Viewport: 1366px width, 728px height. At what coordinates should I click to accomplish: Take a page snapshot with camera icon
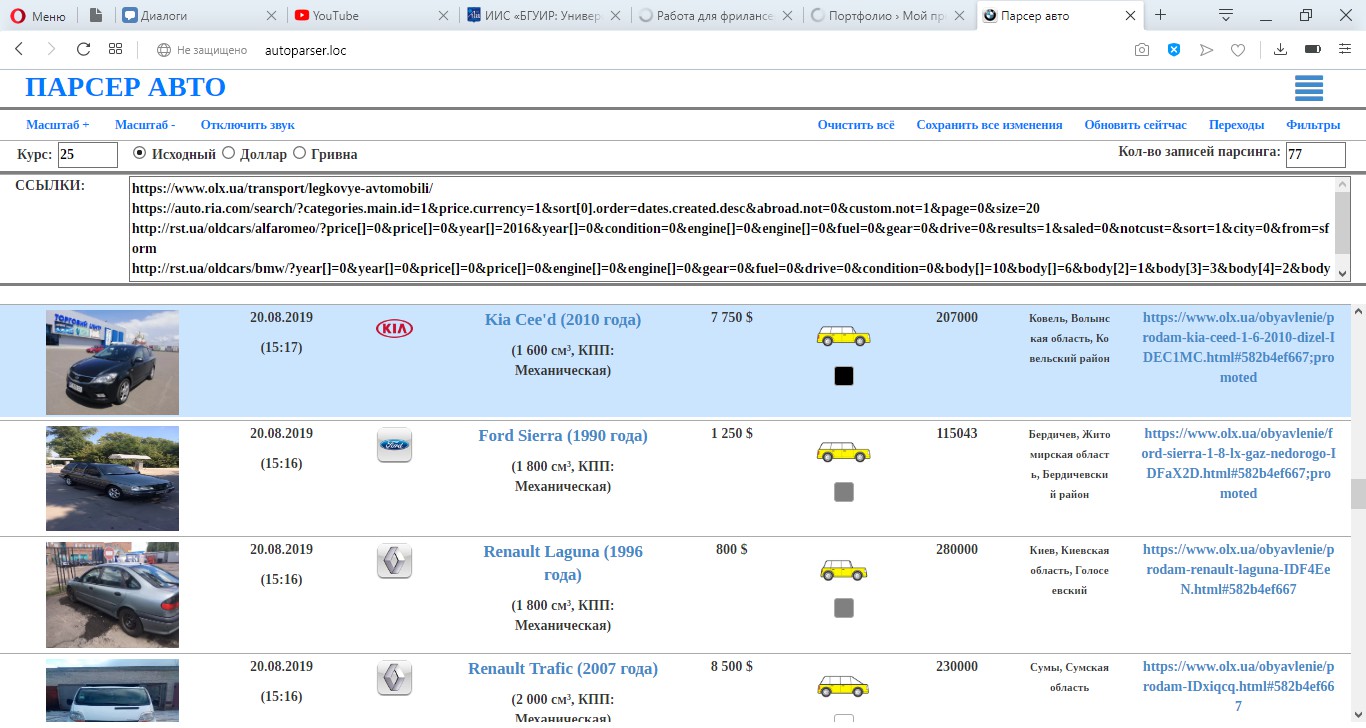pyautogui.click(x=1142, y=50)
